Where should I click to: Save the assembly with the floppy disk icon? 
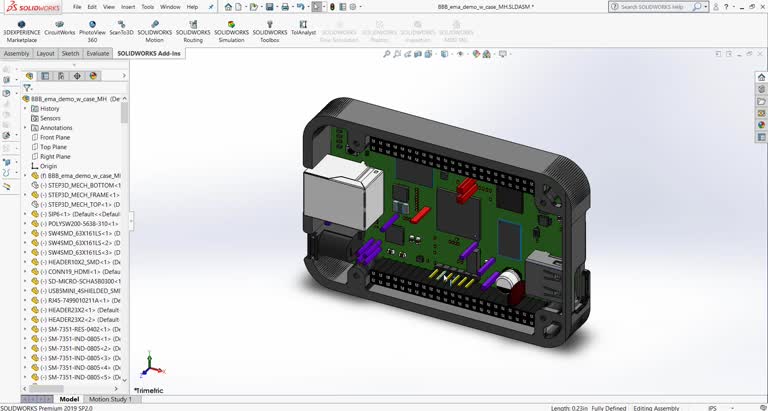pyautogui.click(x=269, y=7)
